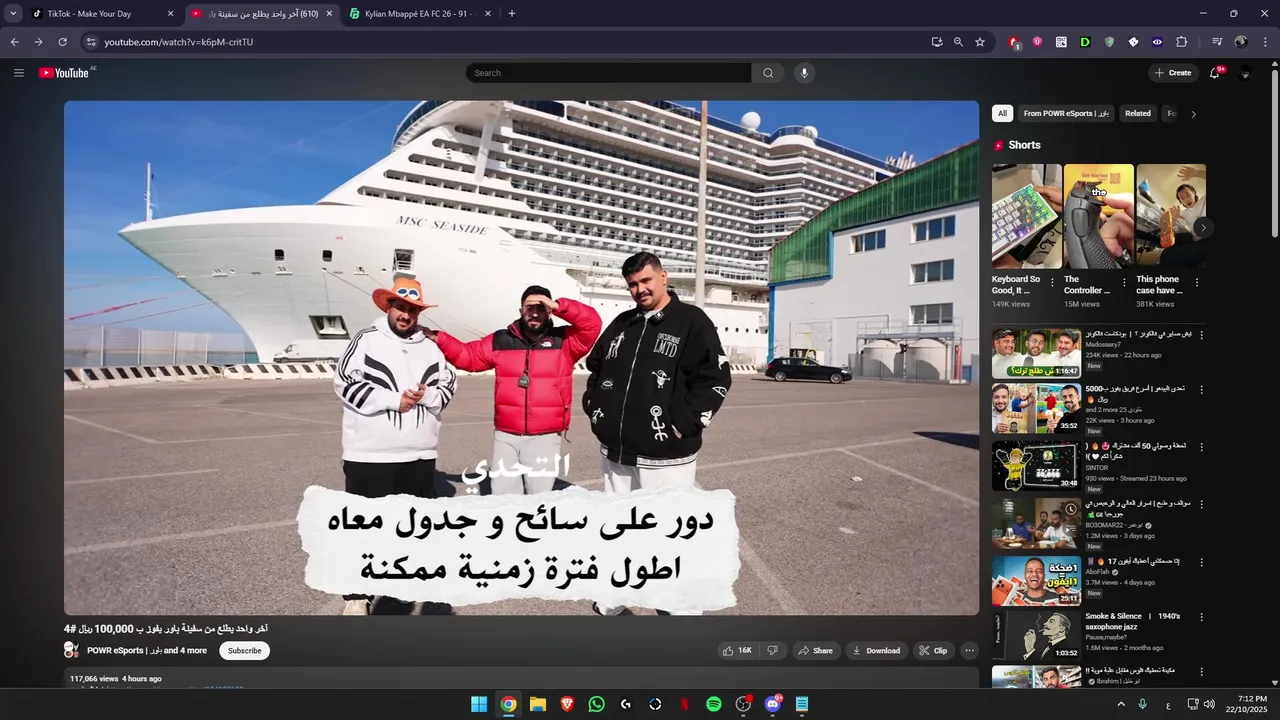Click the Create button
This screenshot has height=720, width=1280.
[x=1173, y=73]
